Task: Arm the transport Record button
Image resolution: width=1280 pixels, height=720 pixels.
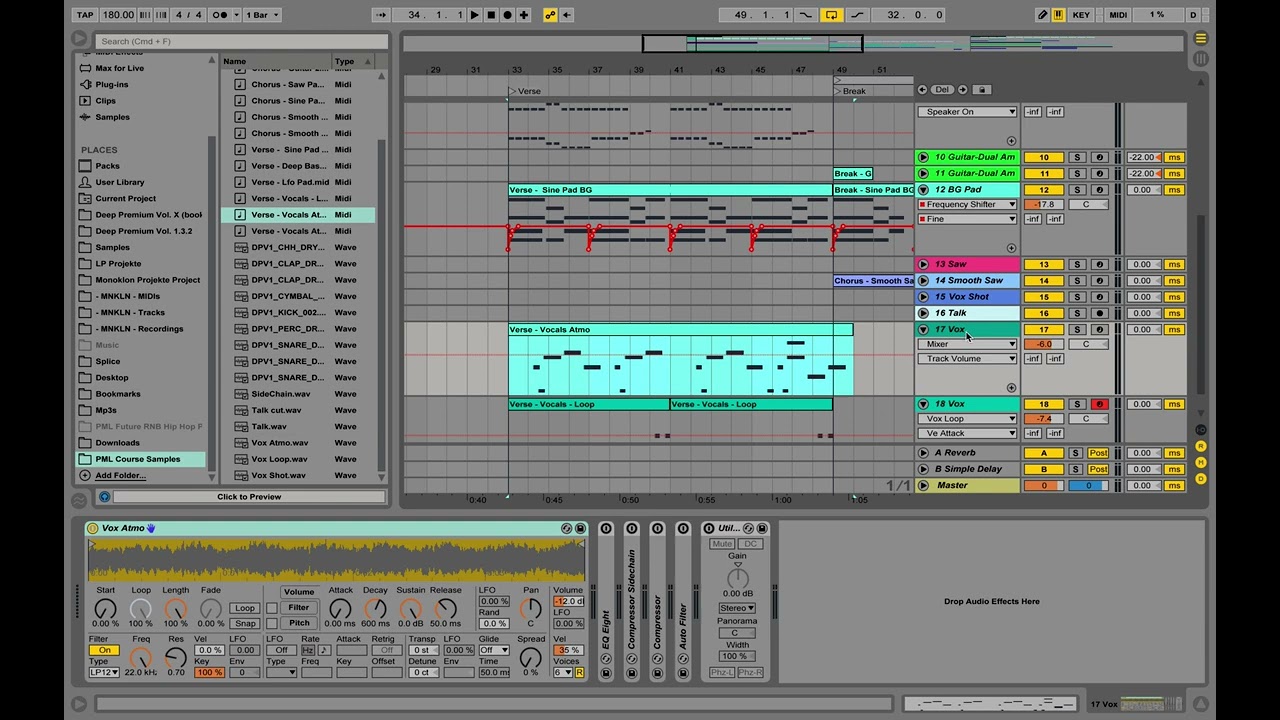Action: tap(507, 15)
